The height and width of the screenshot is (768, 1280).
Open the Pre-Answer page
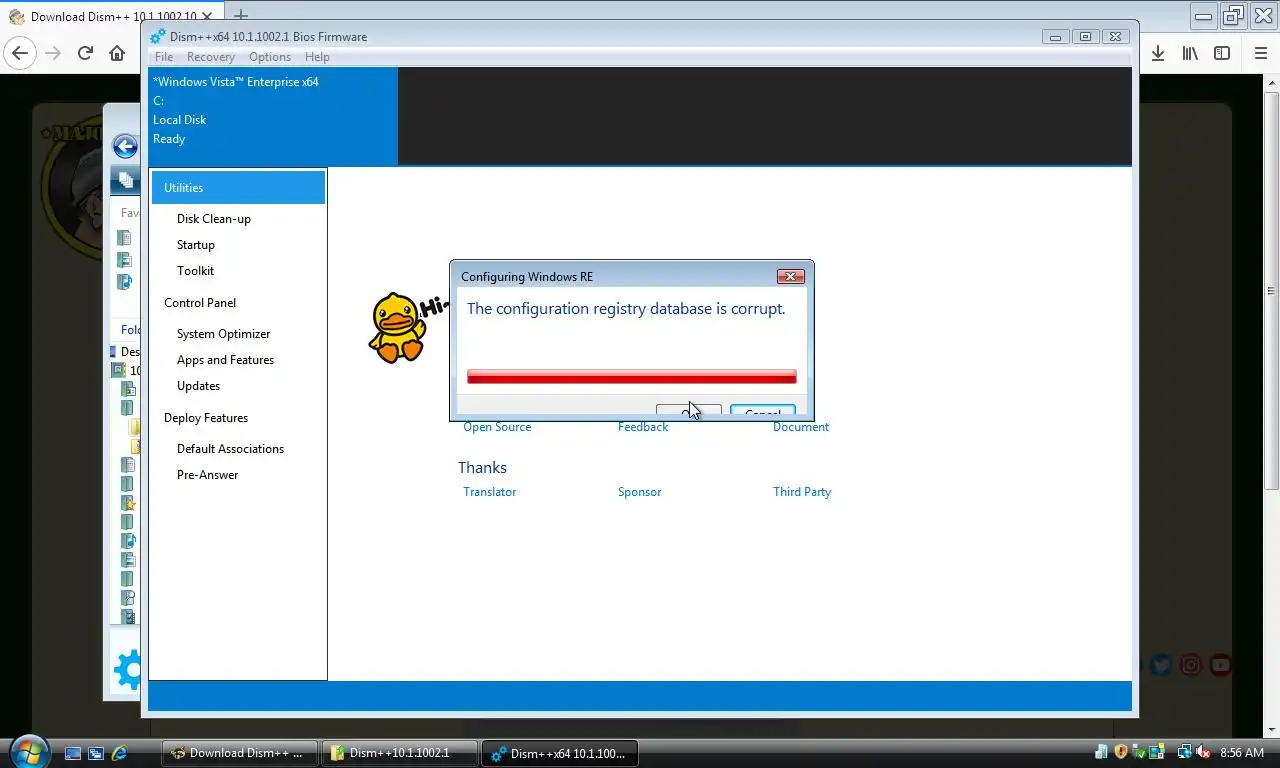point(208,475)
